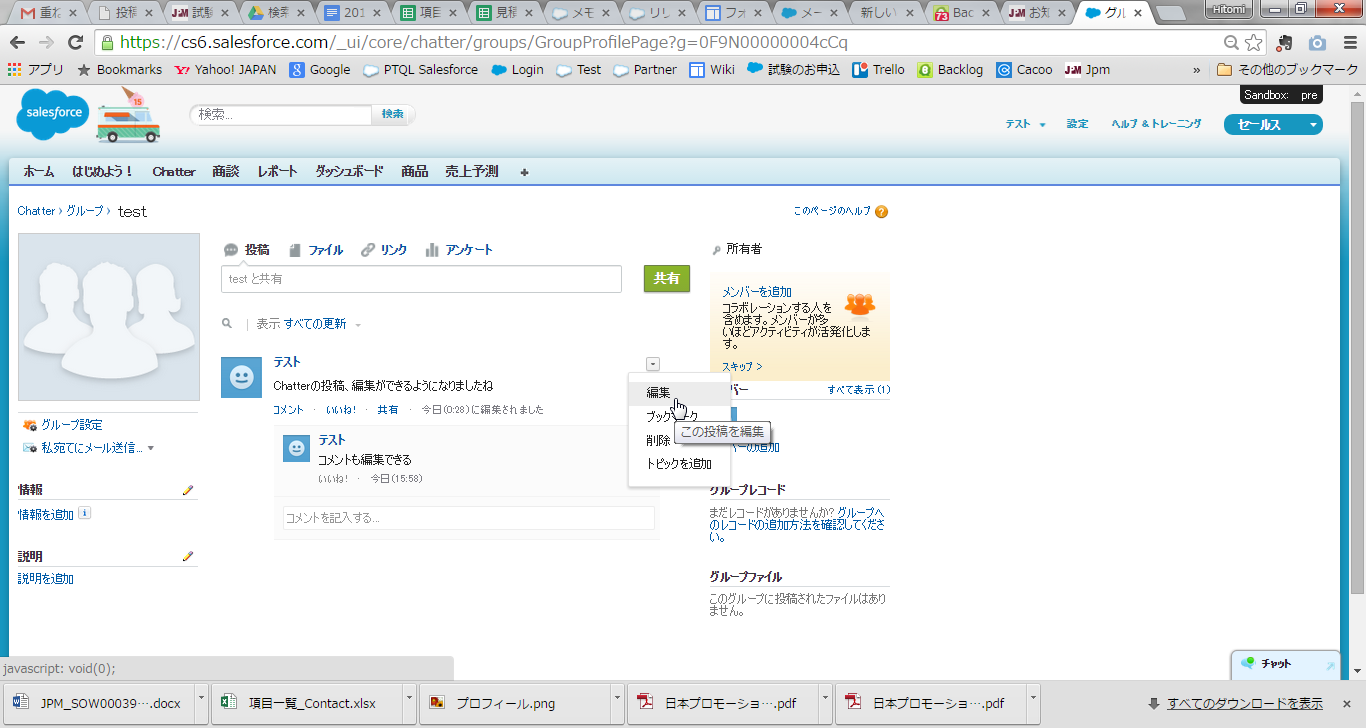Viewport: 1366px width, 728px height.
Task: Click the グループ設定 link
Action: click(71, 425)
